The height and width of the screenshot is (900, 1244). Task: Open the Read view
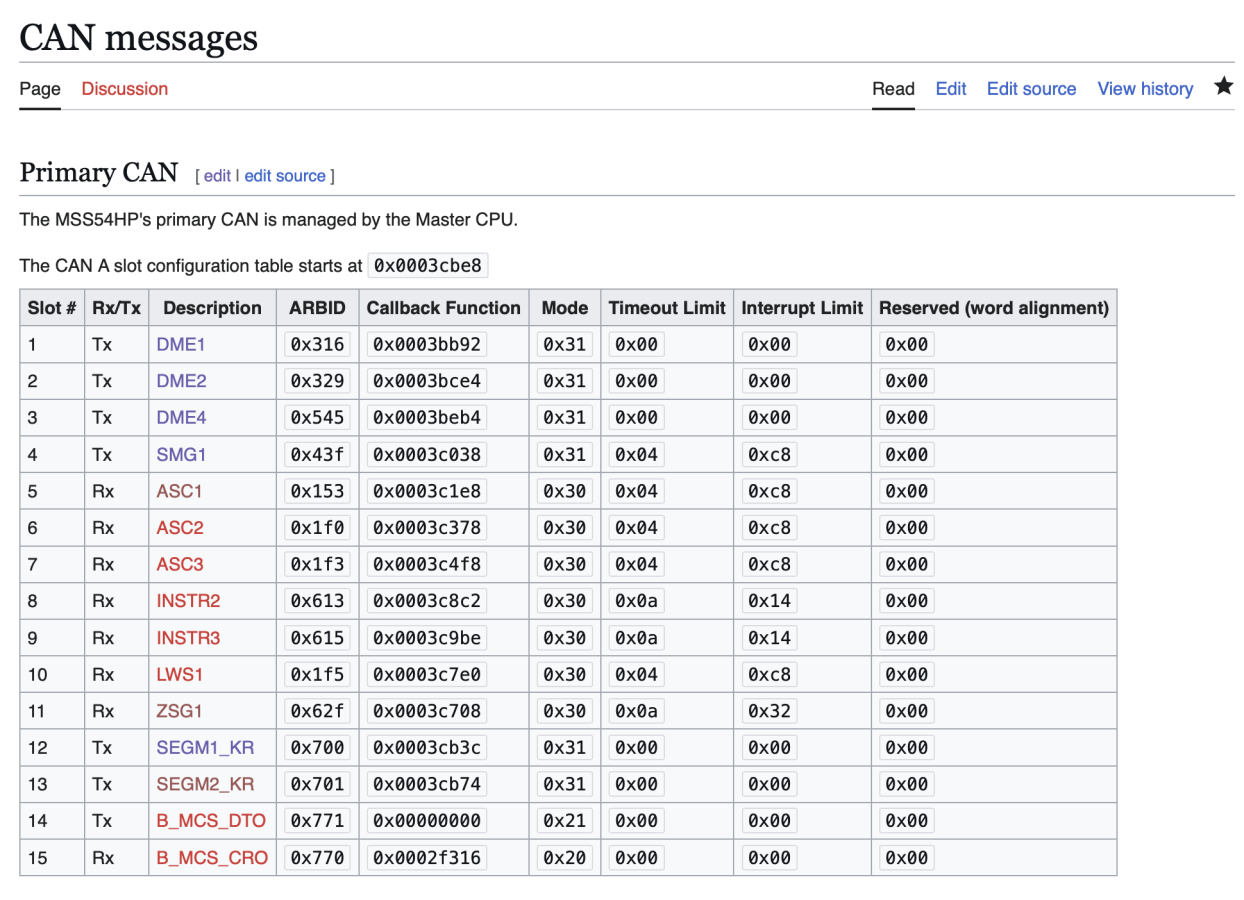(893, 88)
